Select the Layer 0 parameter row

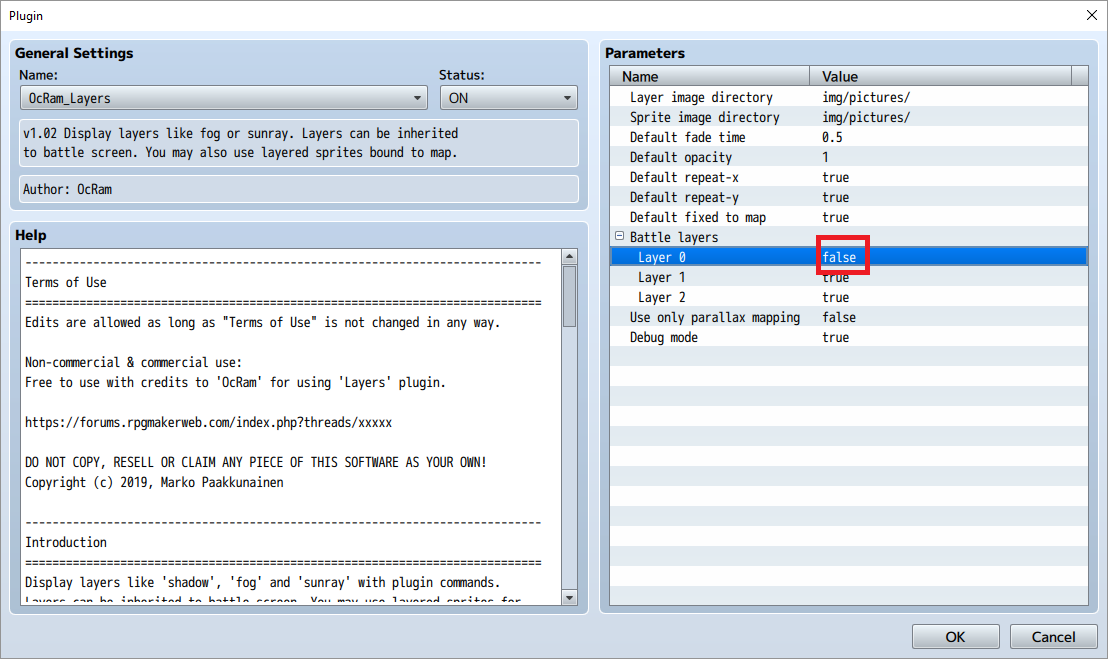pyautogui.click(x=849, y=257)
